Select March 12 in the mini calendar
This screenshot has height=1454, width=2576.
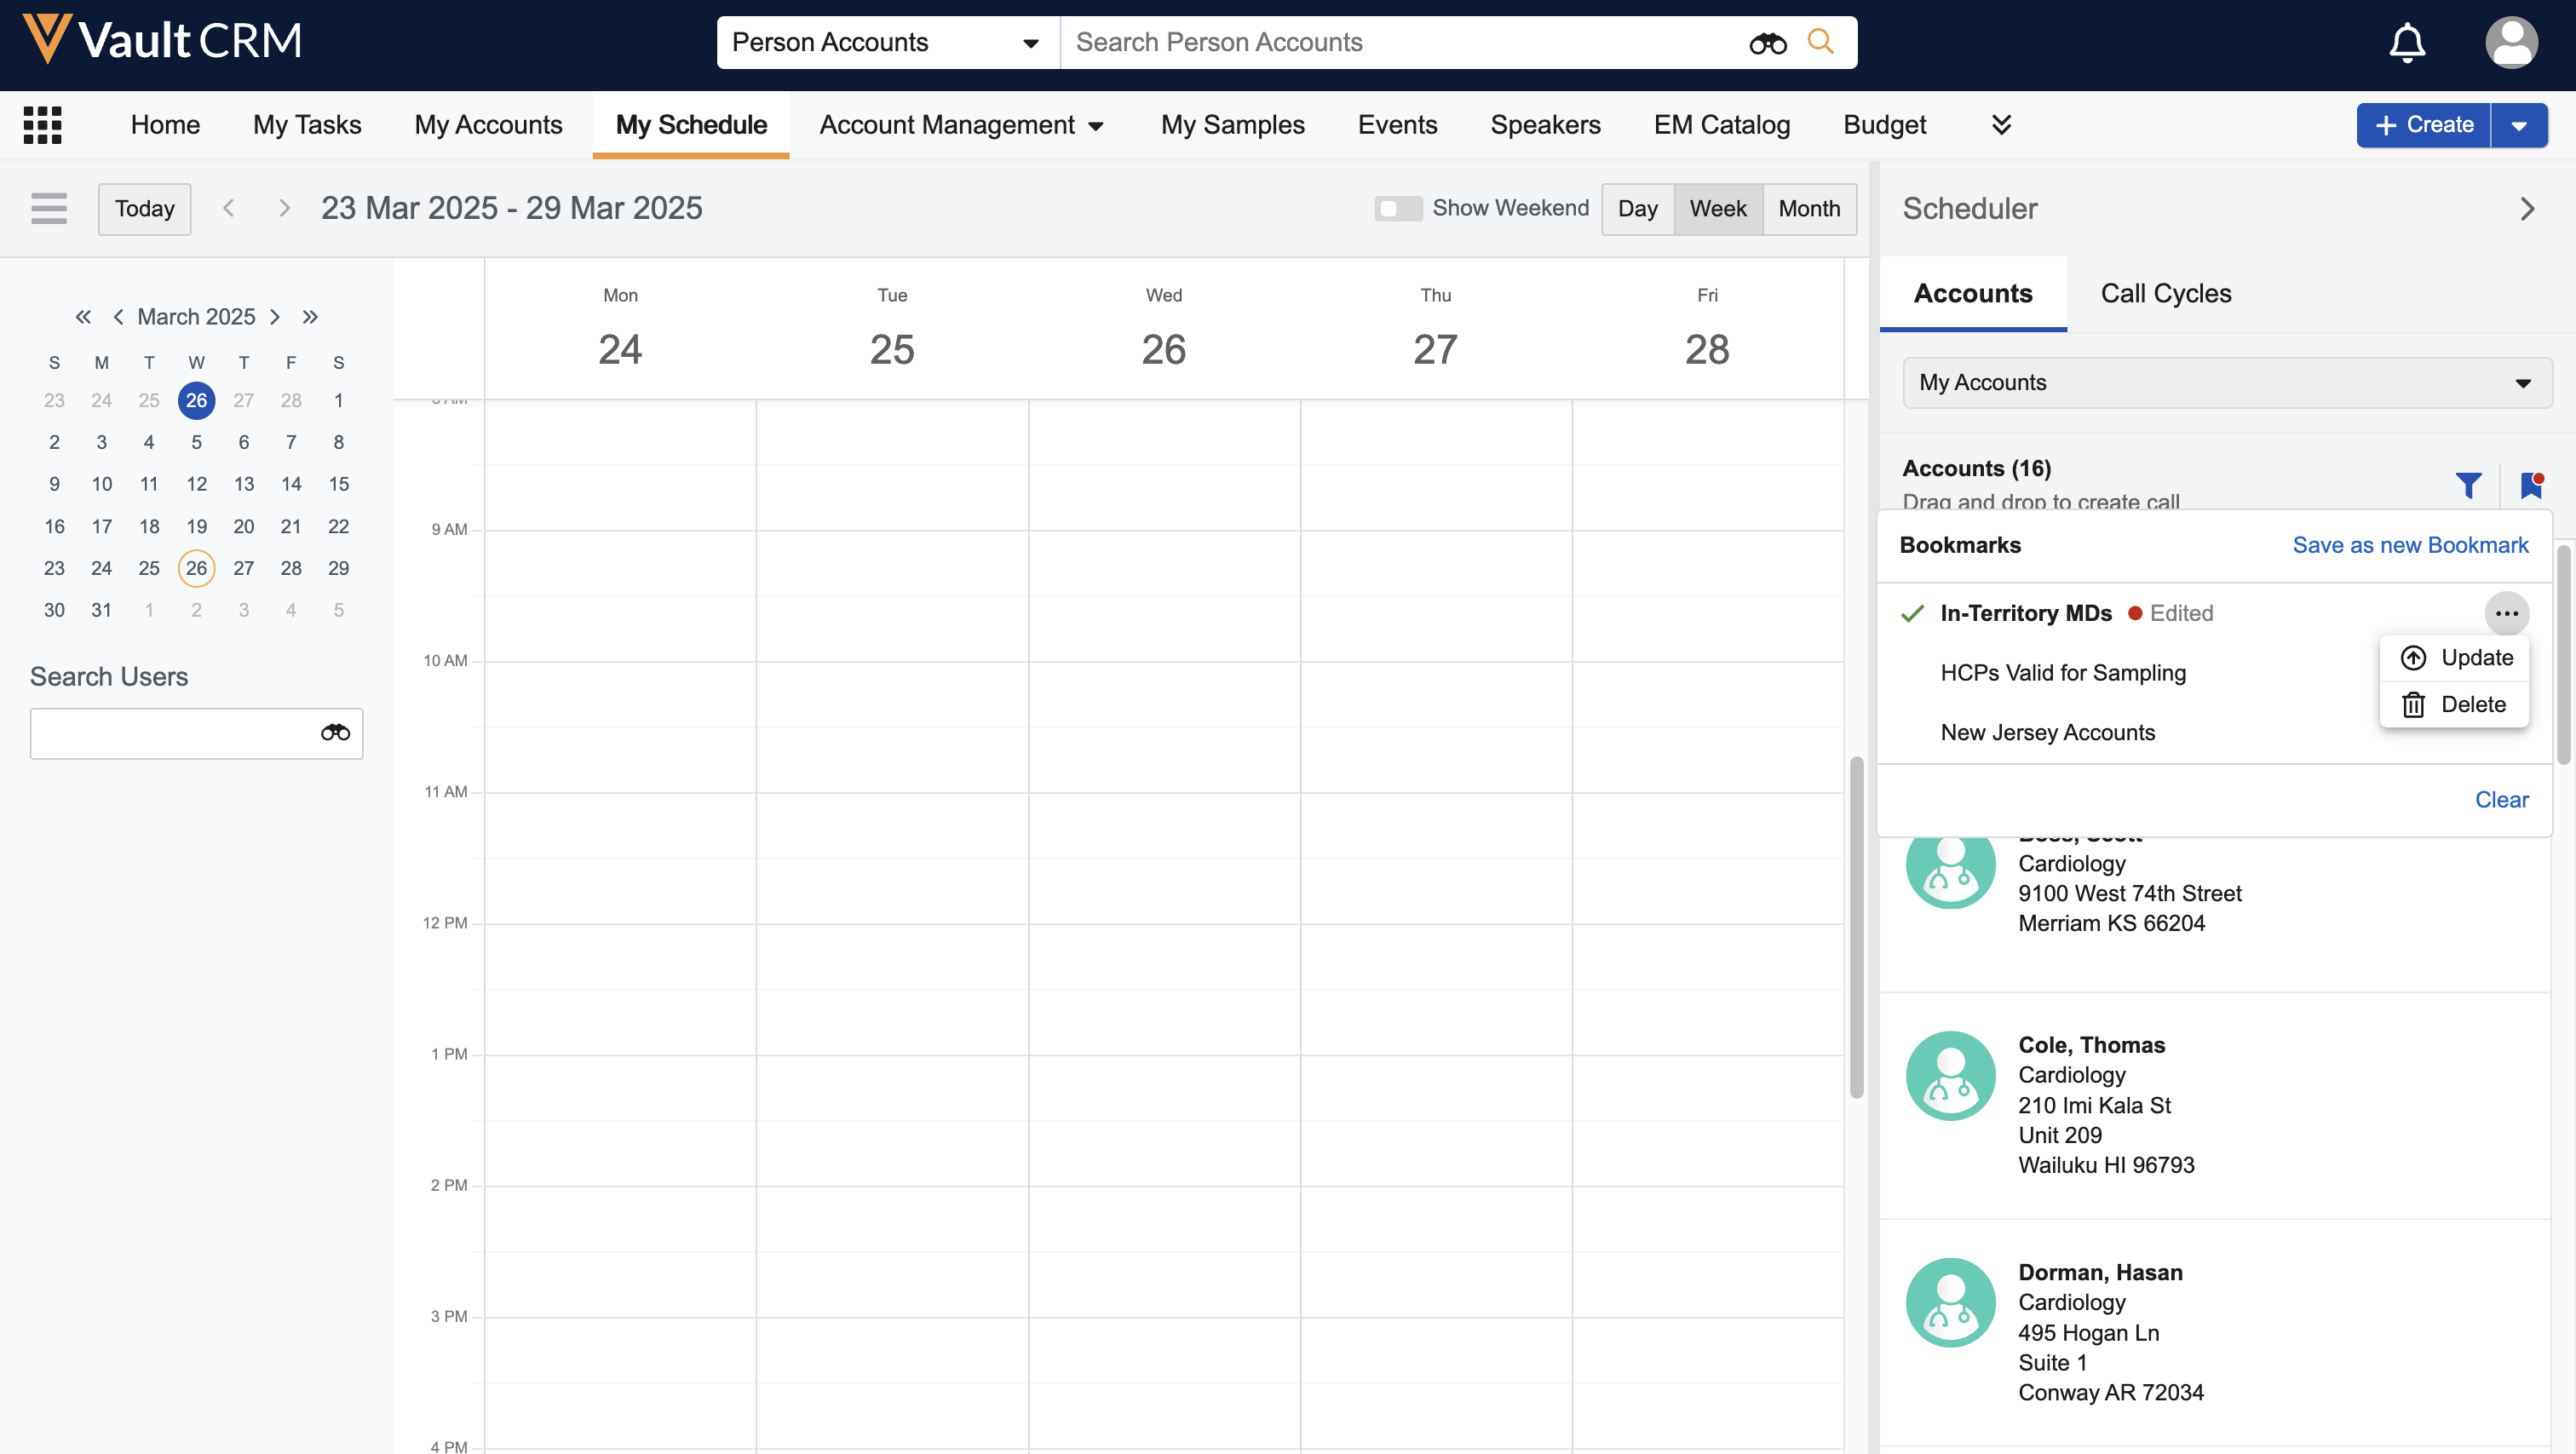pyautogui.click(x=196, y=484)
